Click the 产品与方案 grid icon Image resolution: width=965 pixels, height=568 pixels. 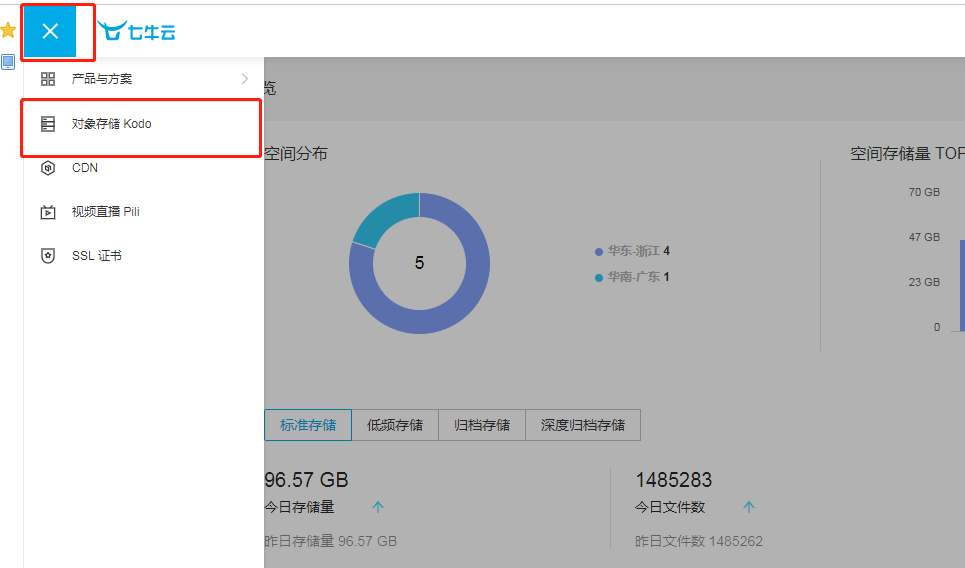(x=48, y=79)
